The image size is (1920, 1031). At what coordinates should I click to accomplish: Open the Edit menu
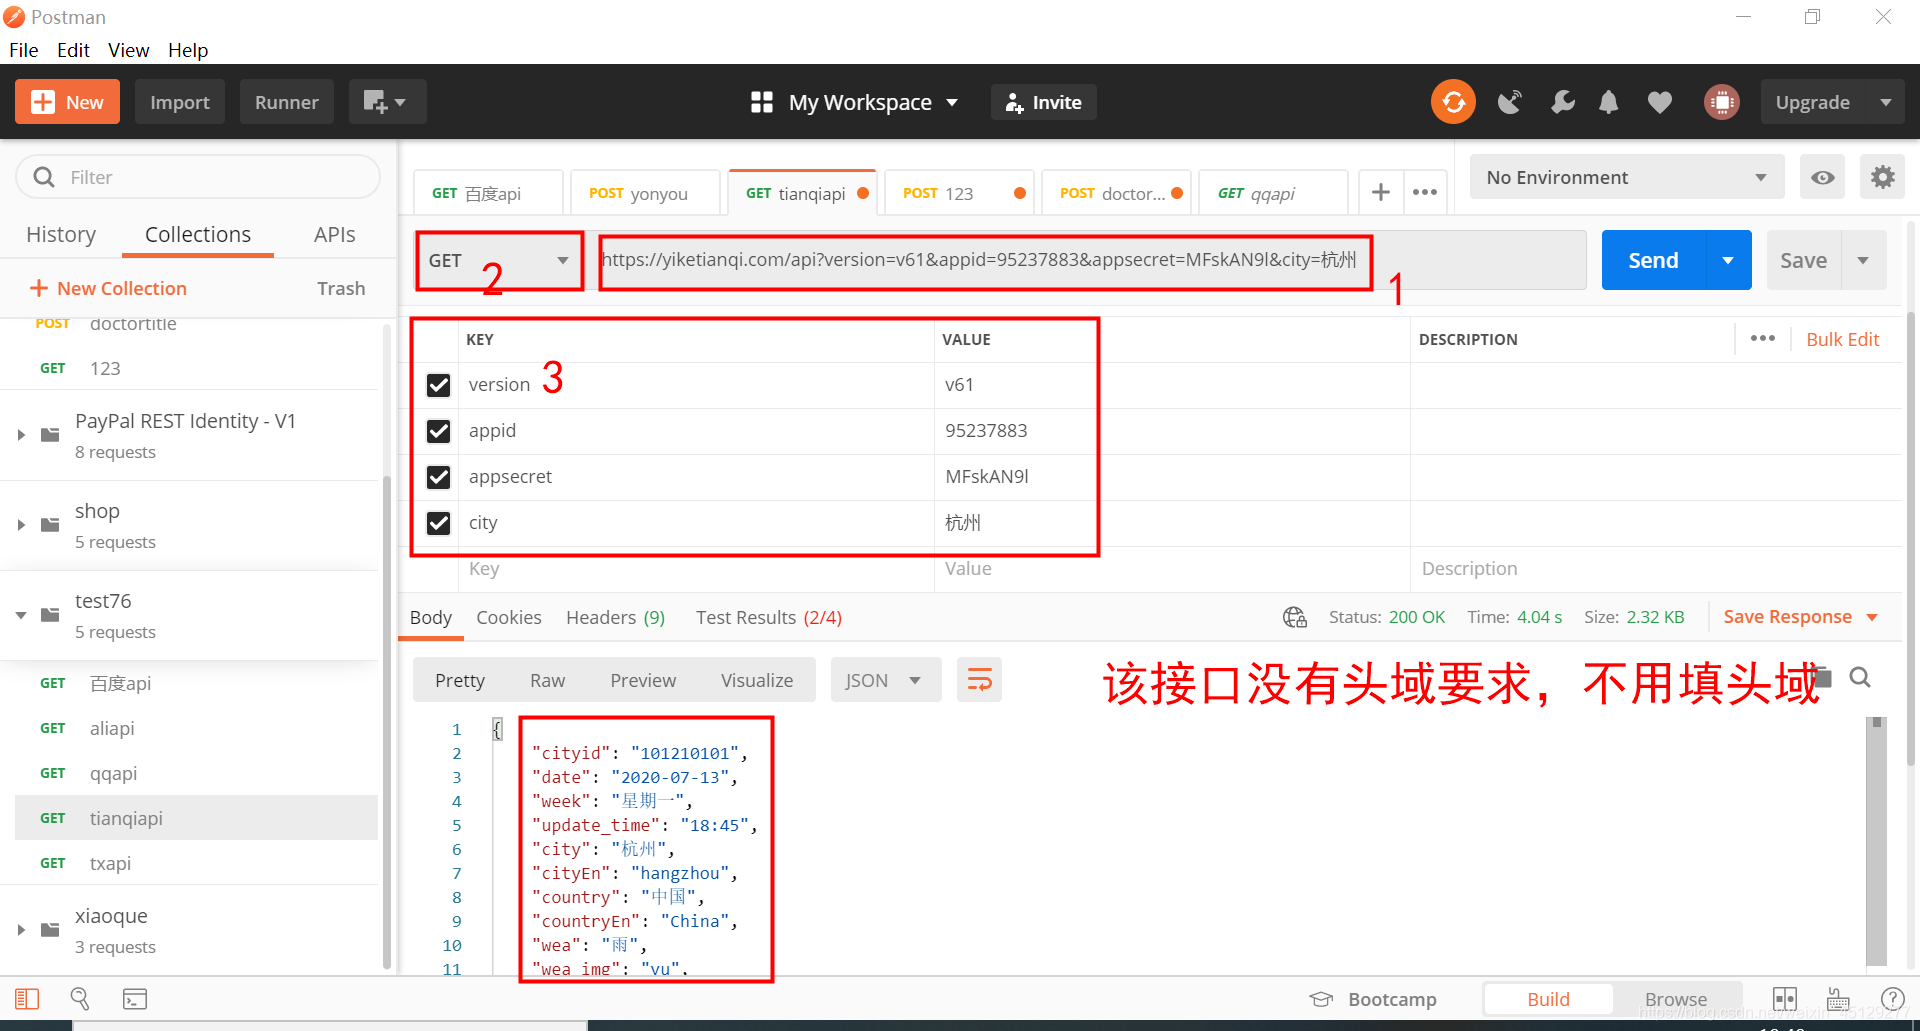[x=73, y=50]
